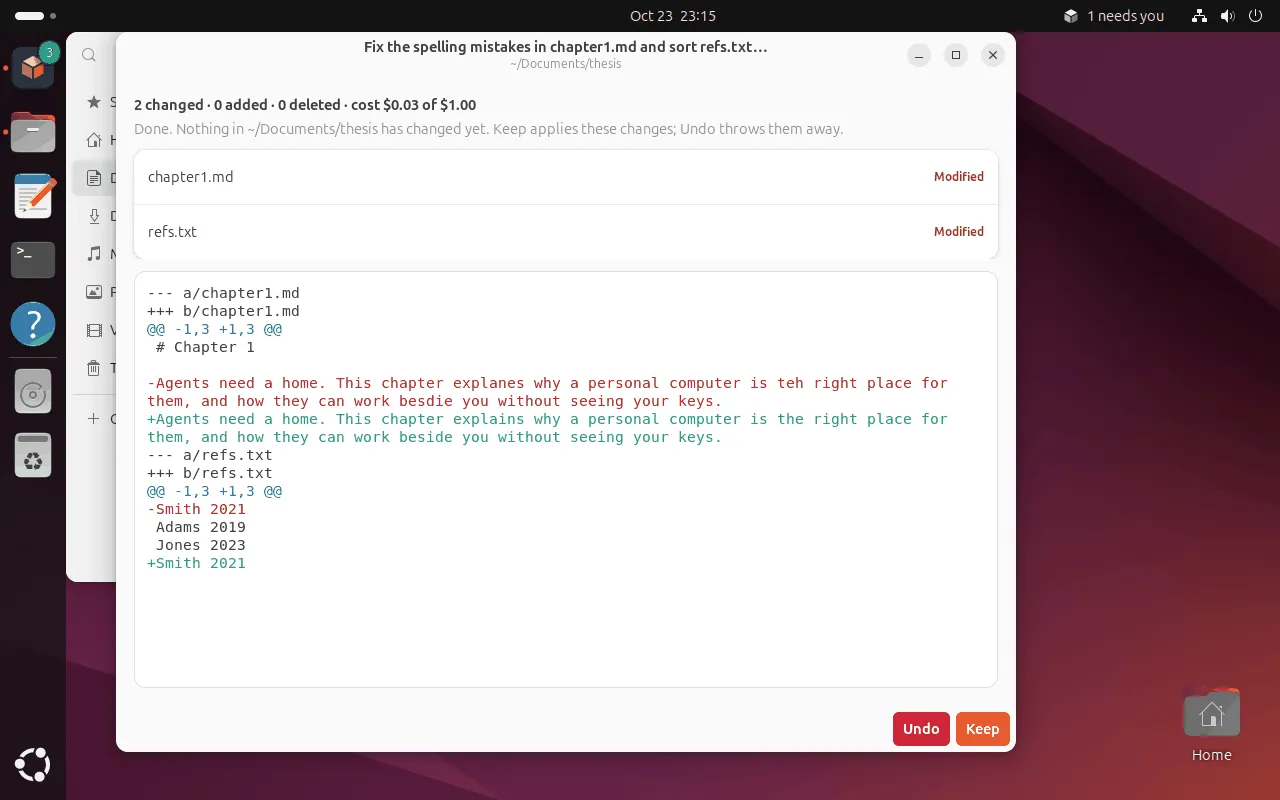Screen dimensions: 1280x800
Task: Select the chapter1.md modified file row
Action: coord(566,177)
